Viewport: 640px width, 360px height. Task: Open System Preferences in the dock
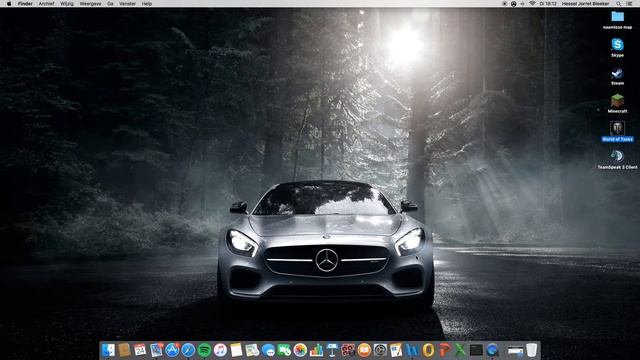pyautogui.click(x=380, y=350)
